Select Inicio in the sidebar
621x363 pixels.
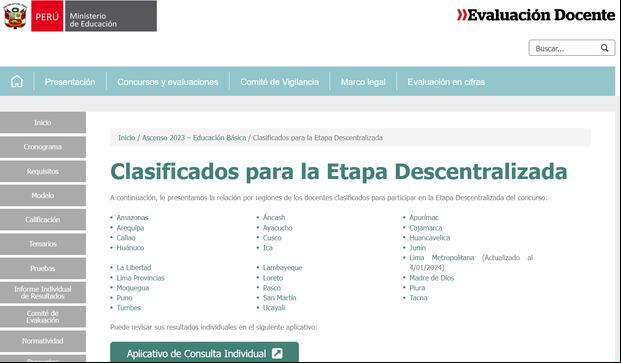tap(43, 122)
